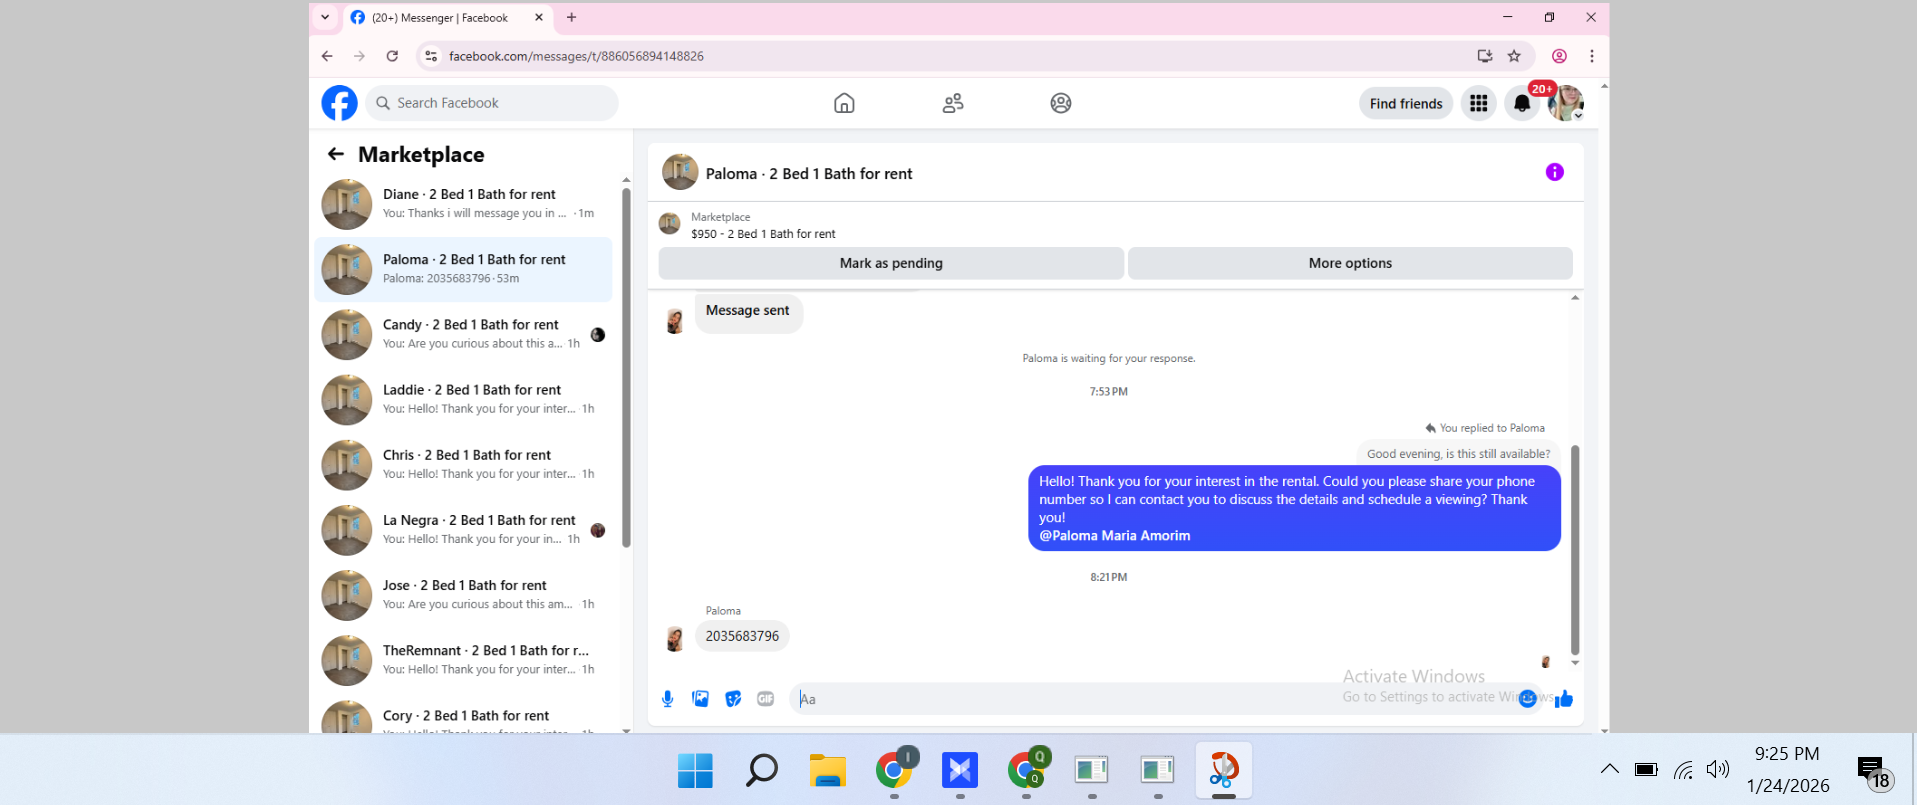Click the Message sent bubble
This screenshot has height=805, width=1917.
[748, 311]
